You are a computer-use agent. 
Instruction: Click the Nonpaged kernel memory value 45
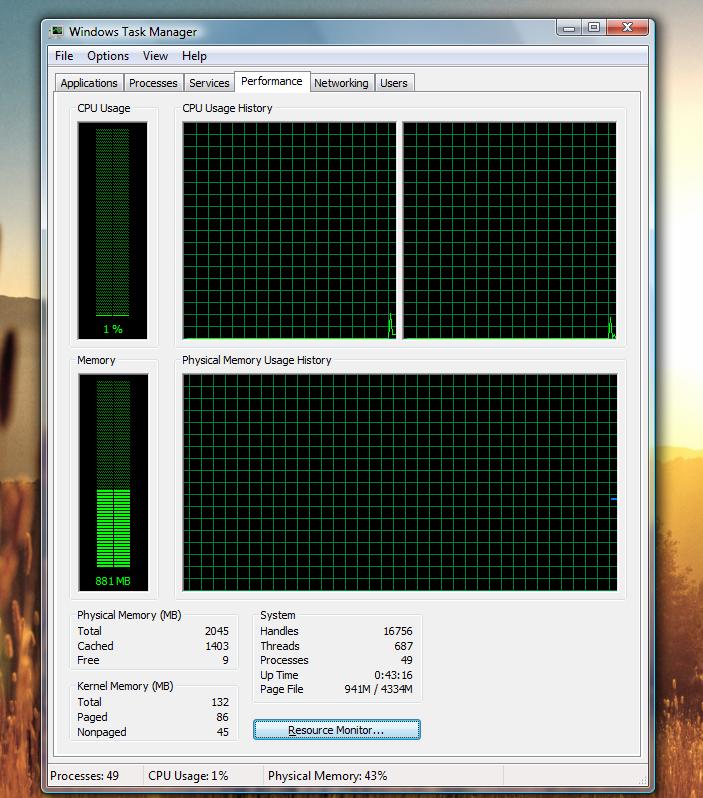(222, 732)
